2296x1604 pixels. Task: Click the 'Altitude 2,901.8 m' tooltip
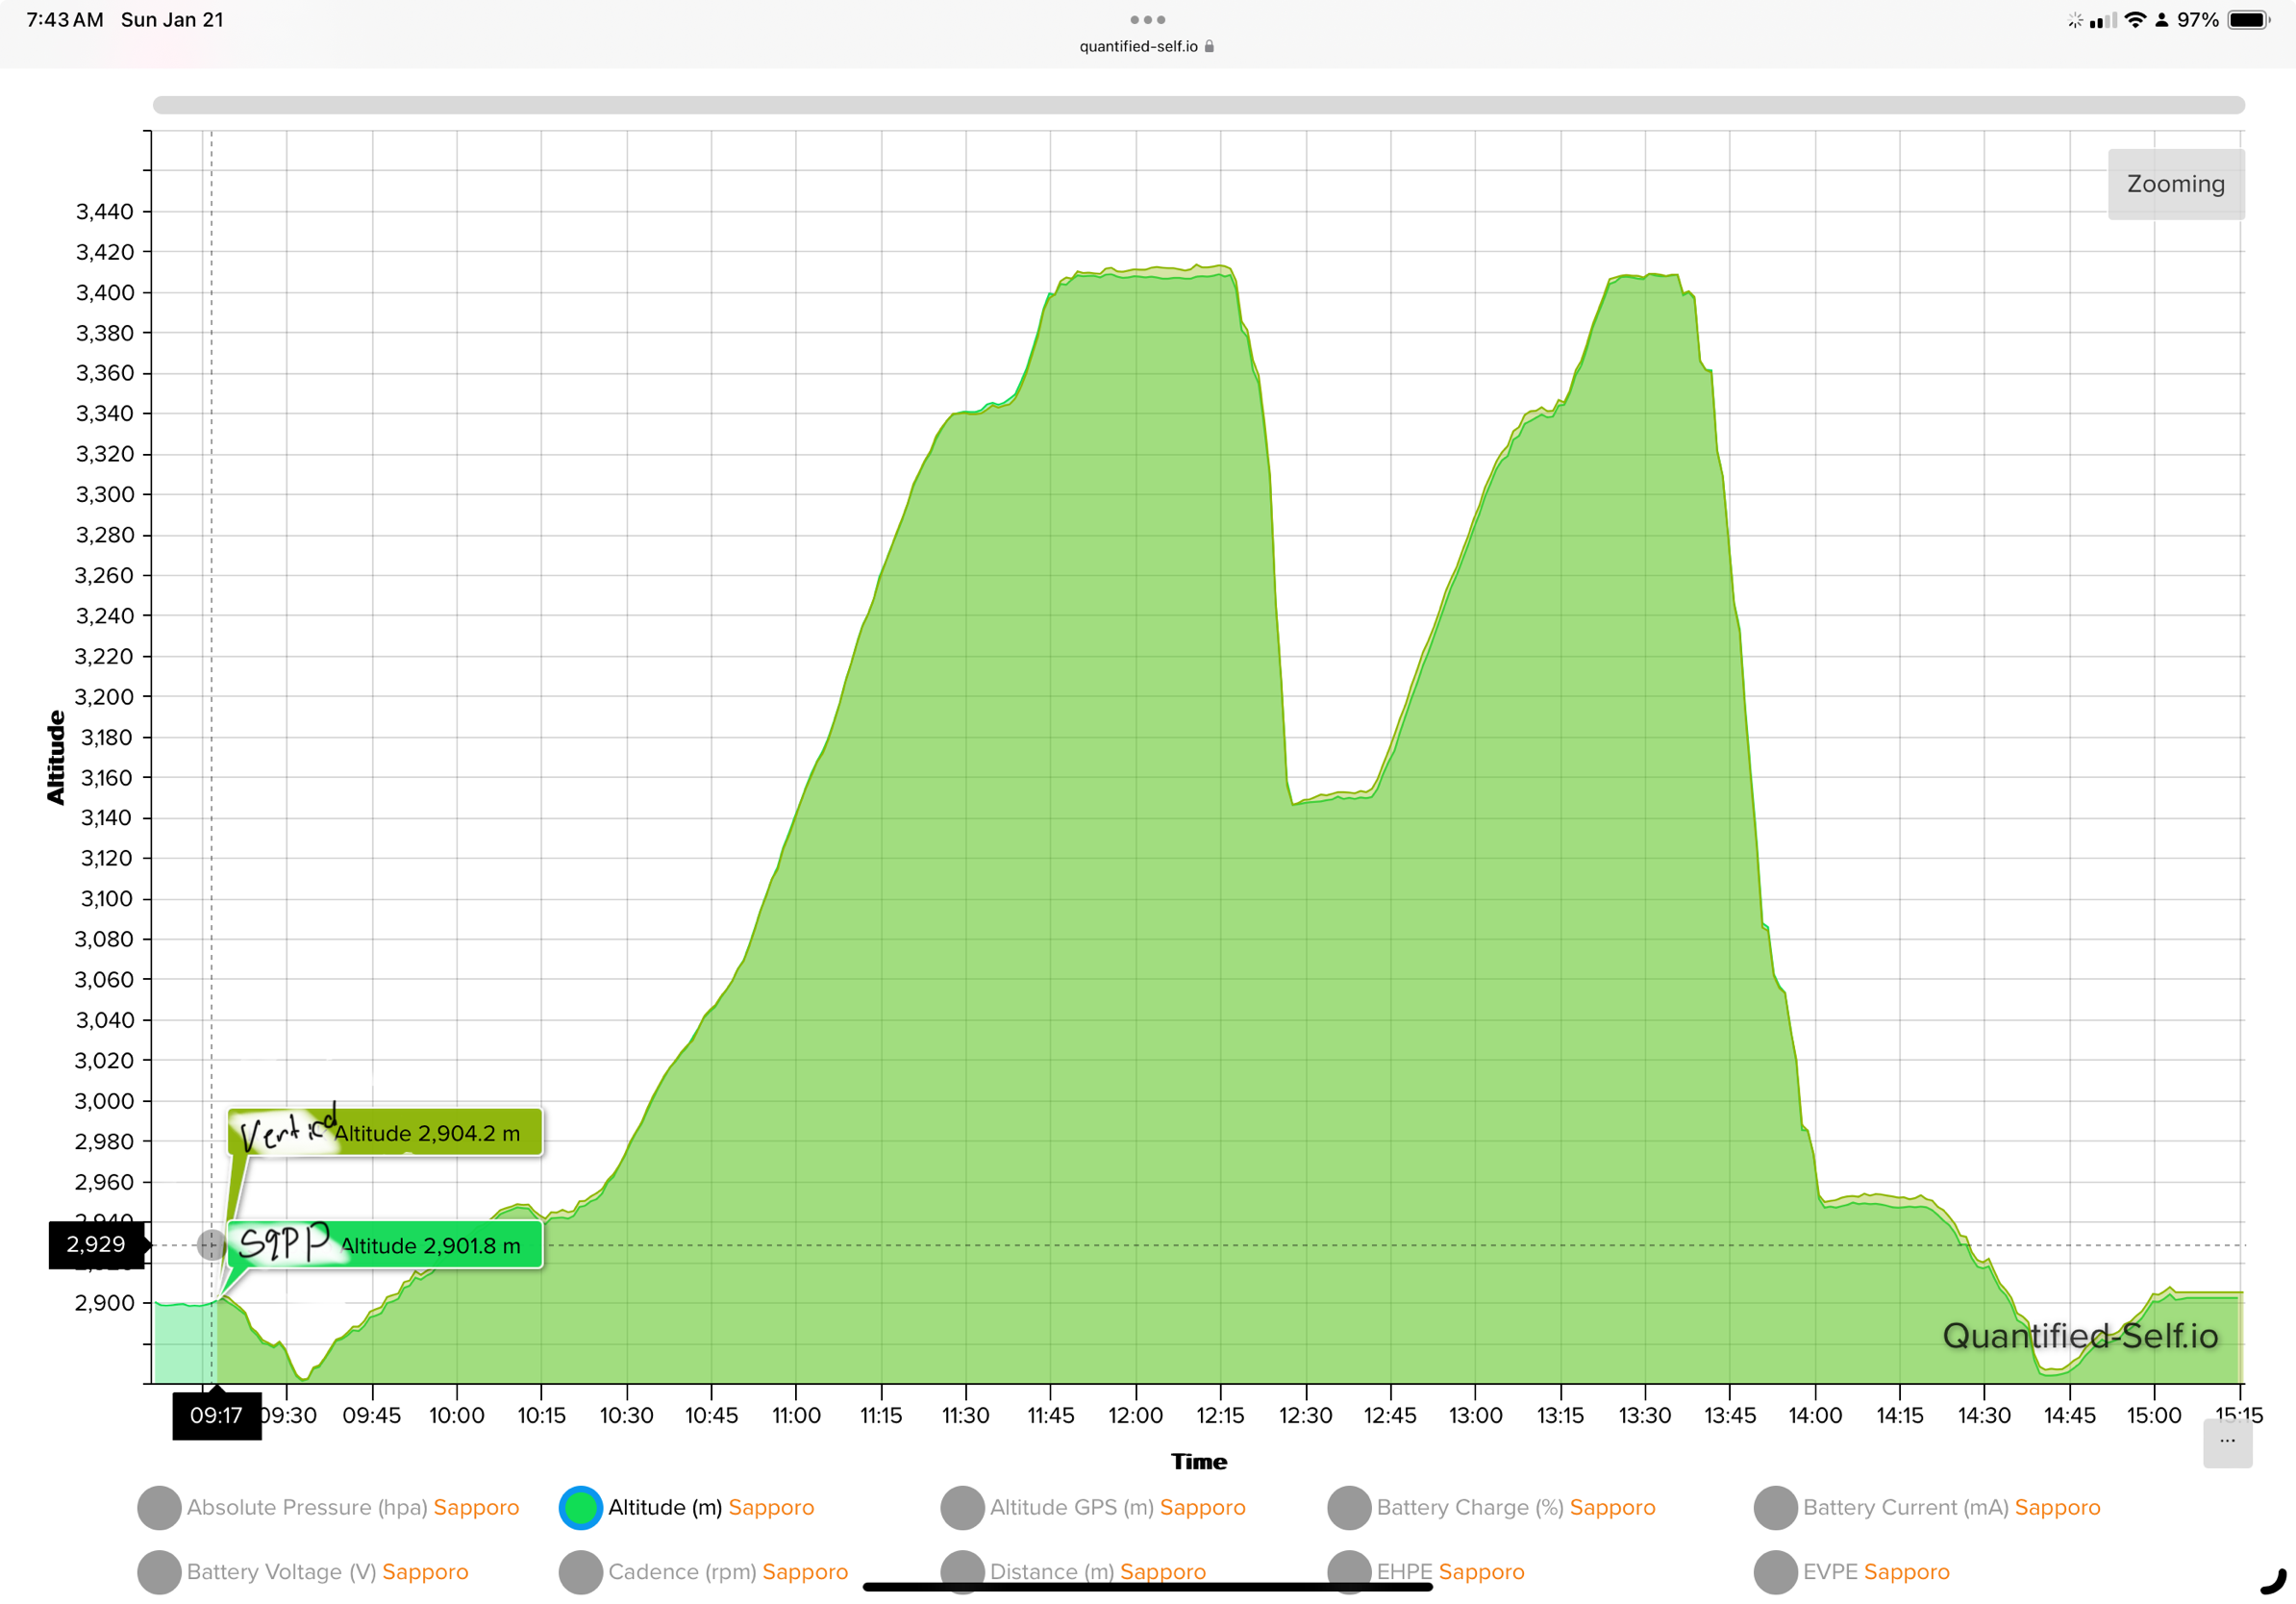tap(385, 1245)
